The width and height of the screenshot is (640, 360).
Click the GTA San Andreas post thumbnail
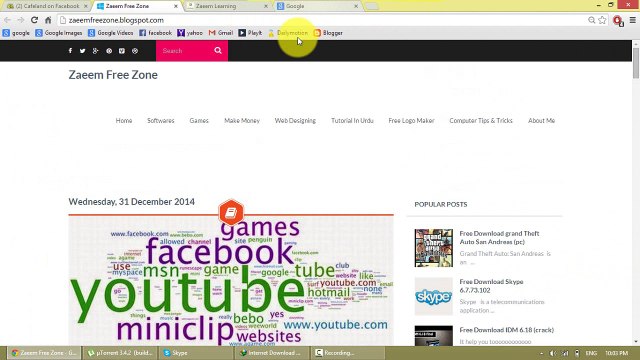coord(433,248)
